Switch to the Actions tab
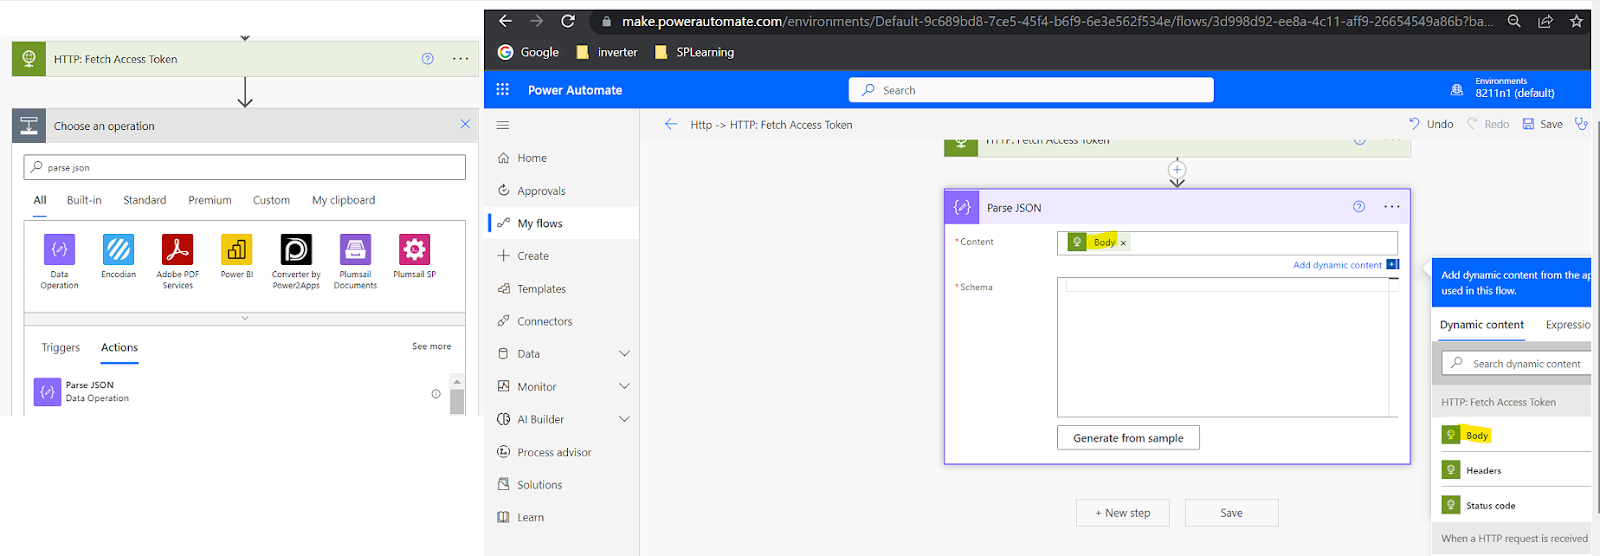The image size is (1600, 556). [x=119, y=347]
